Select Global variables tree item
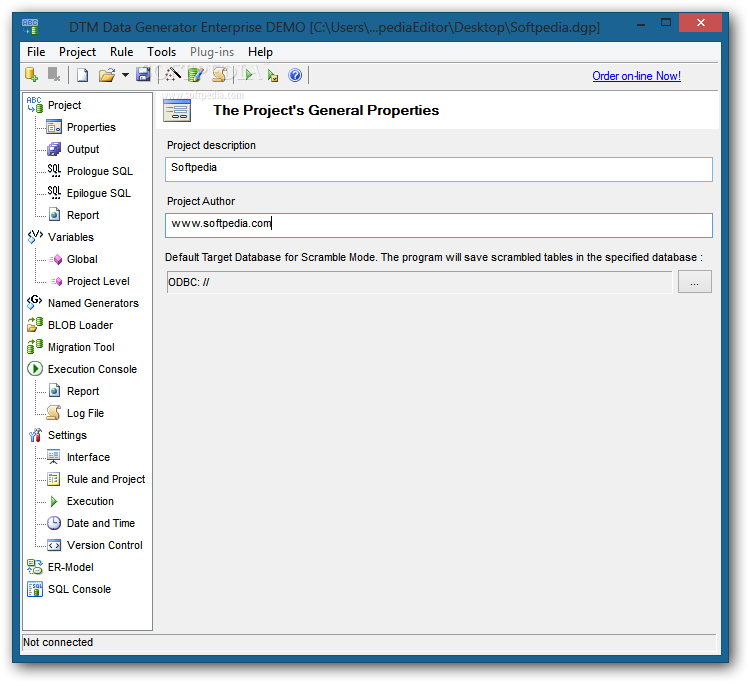749x683 pixels. 82,259
